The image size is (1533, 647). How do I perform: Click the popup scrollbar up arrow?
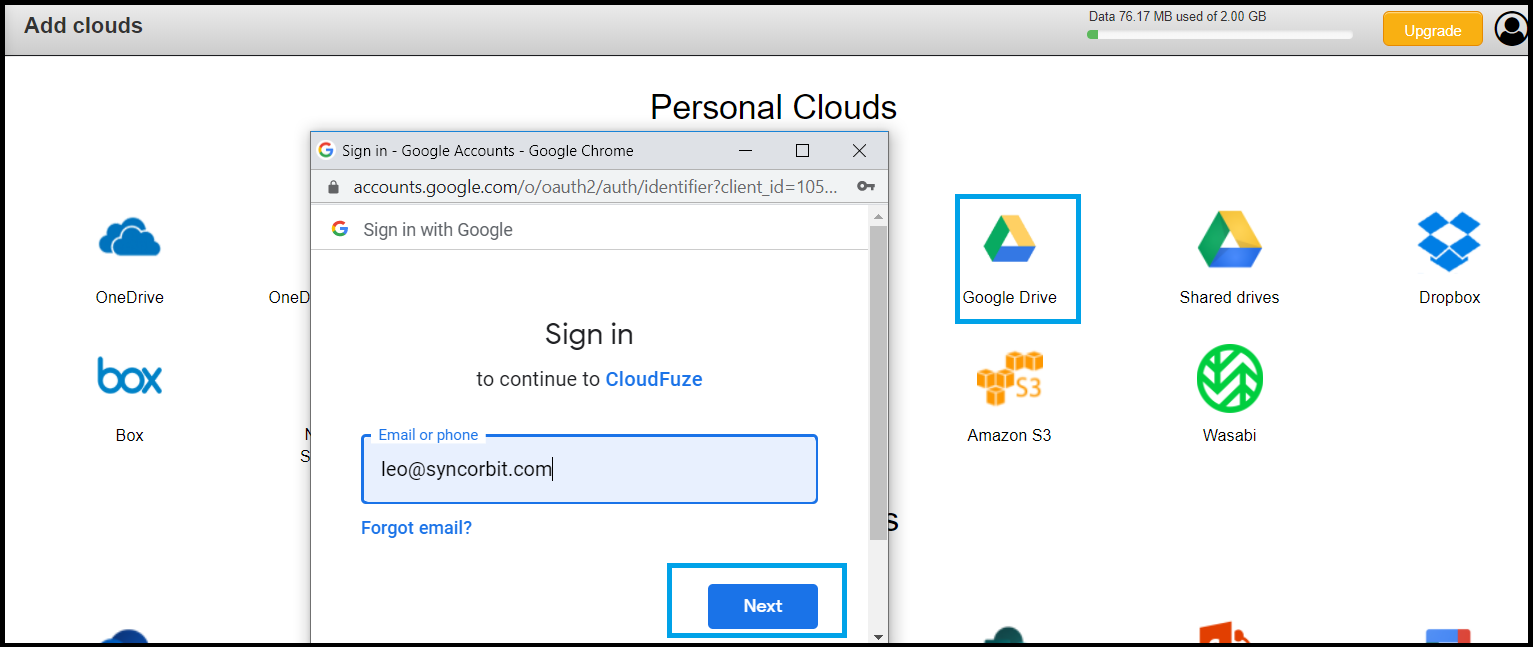878,216
